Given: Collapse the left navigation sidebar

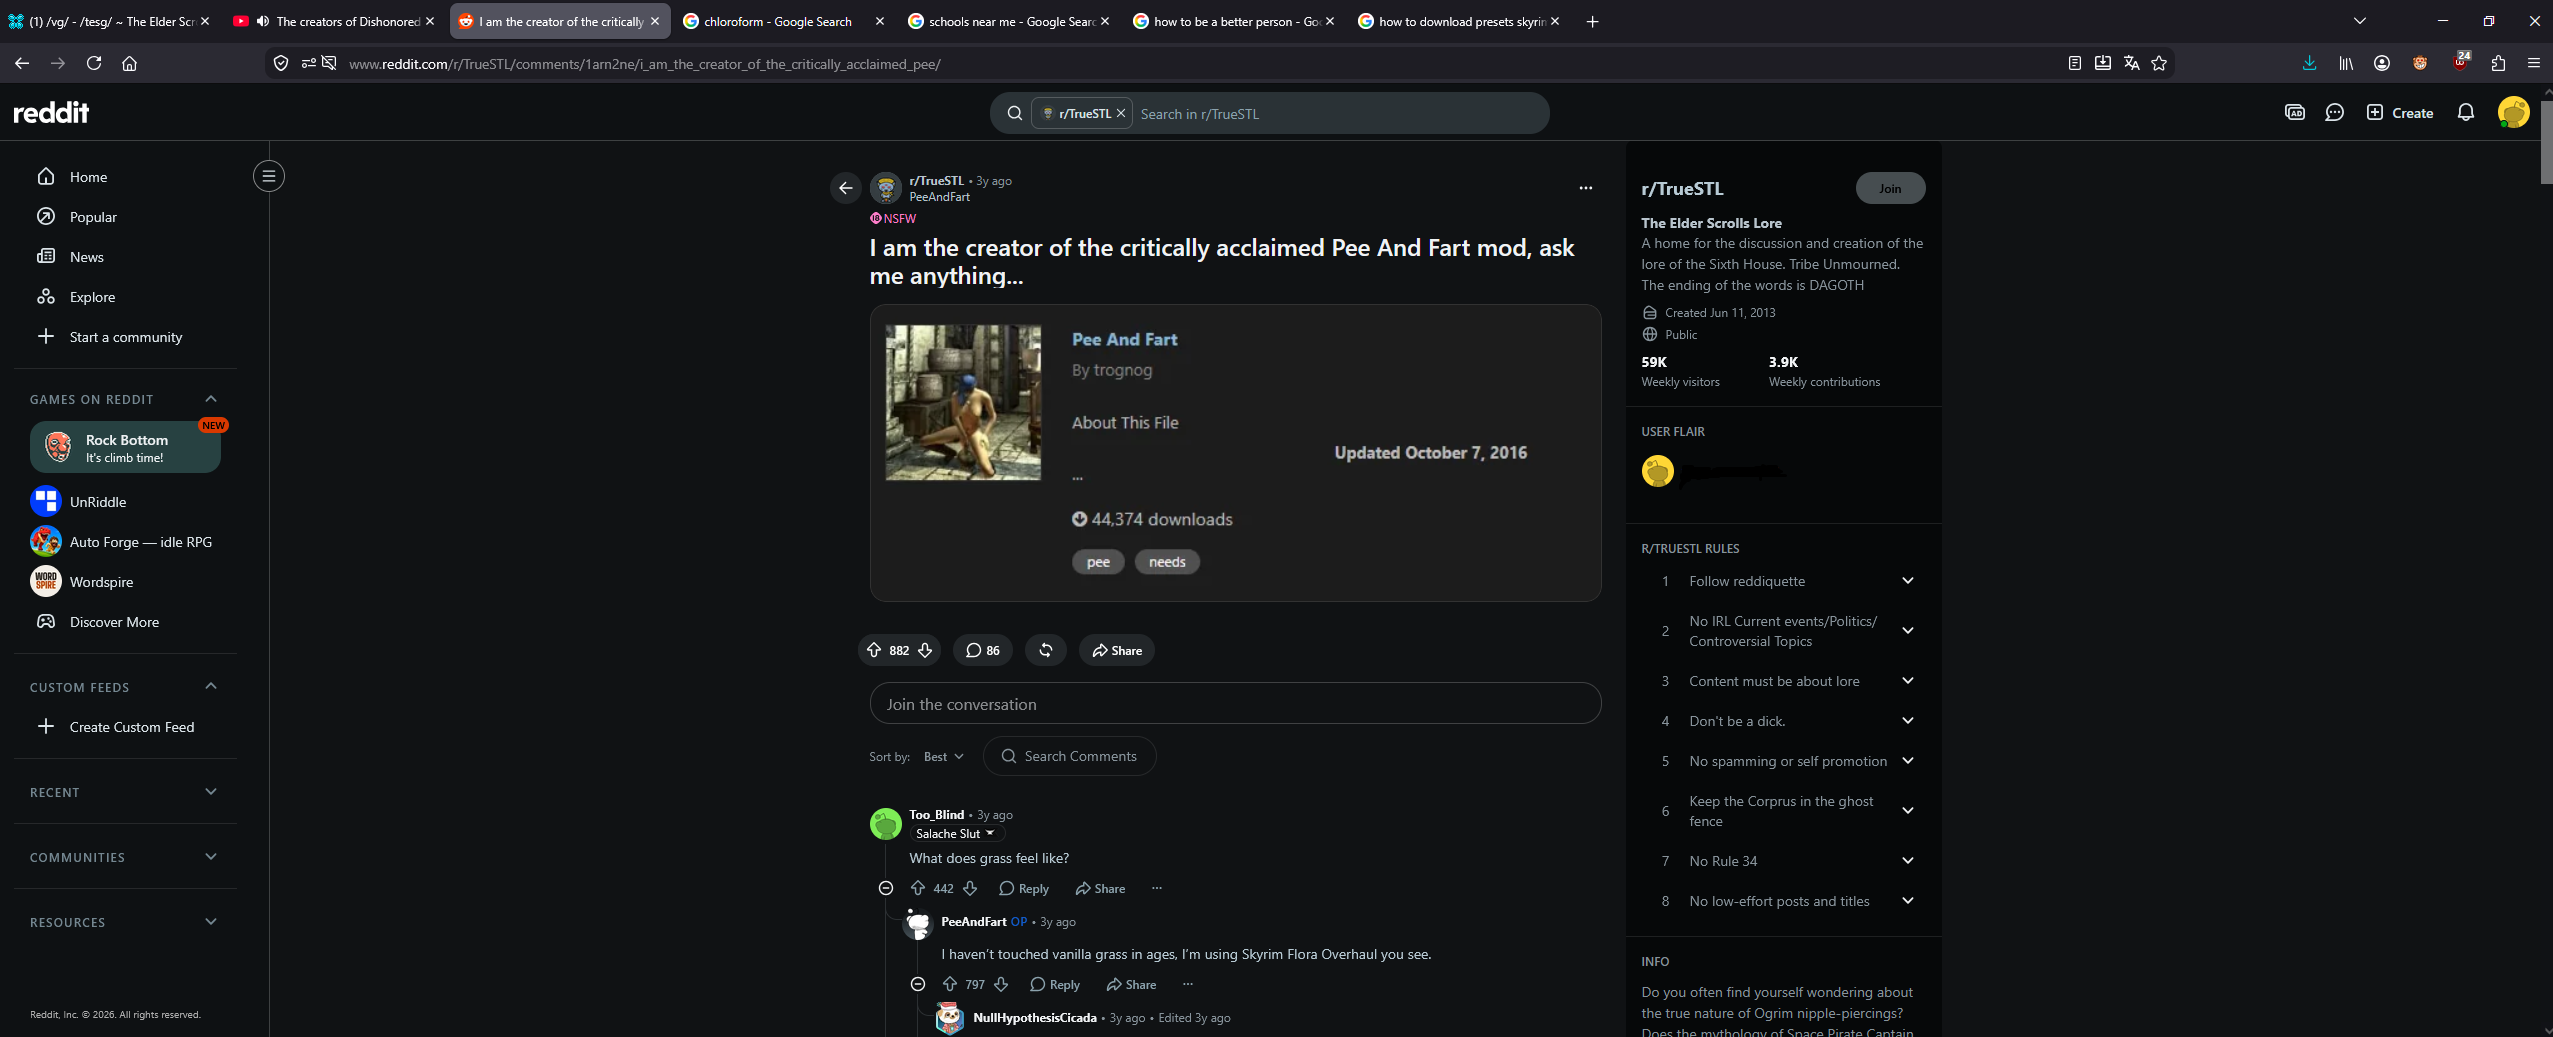Looking at the screenshot, I should [x=269, y=176].
